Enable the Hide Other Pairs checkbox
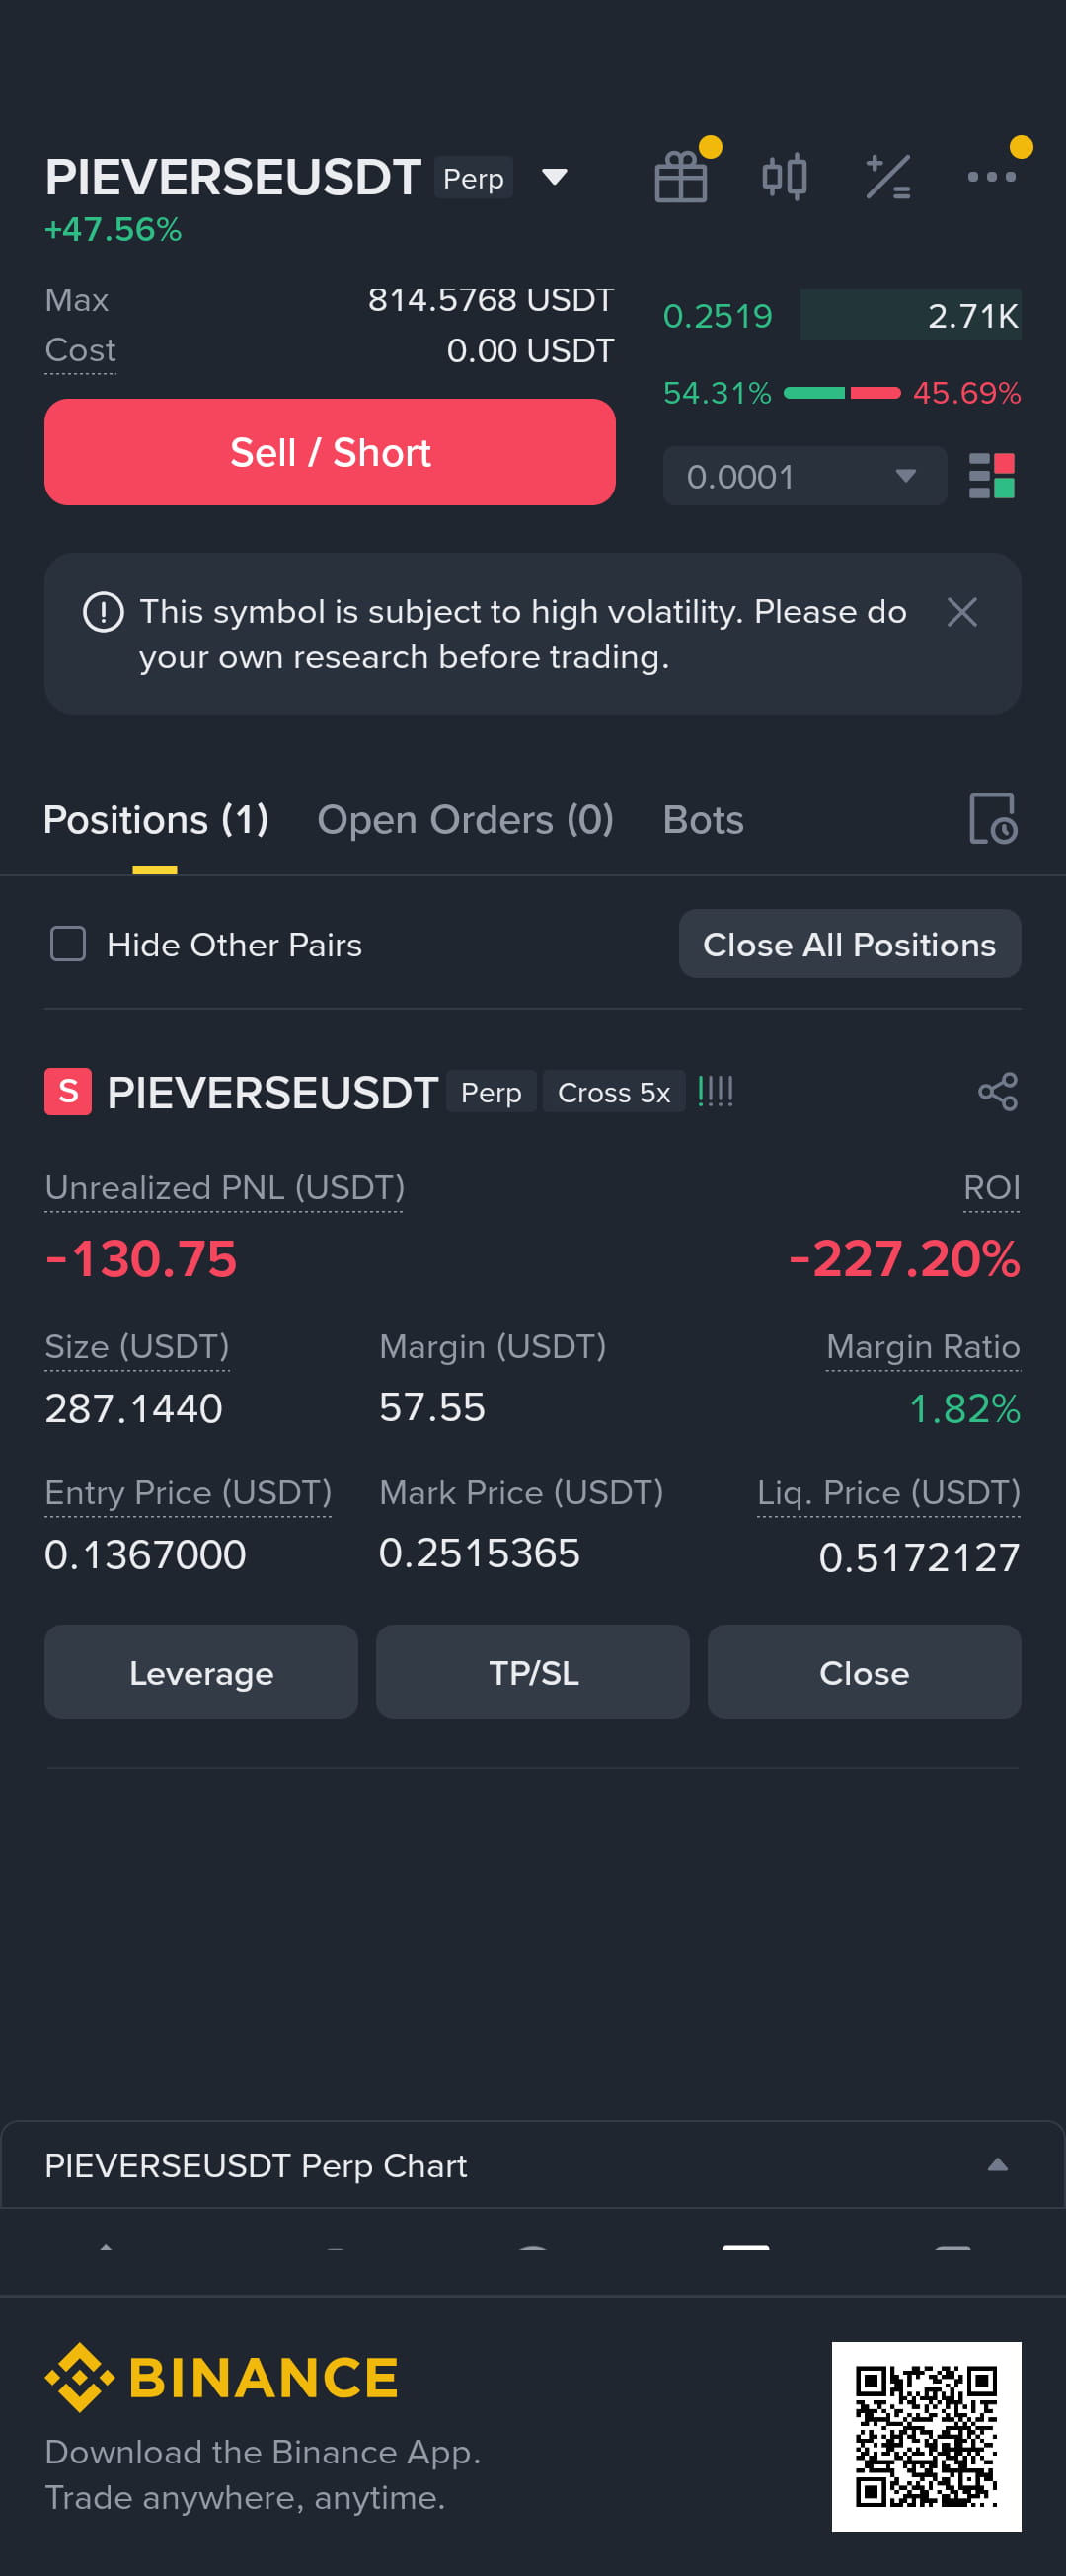Viewport: 1066px width, 2576px height. pyautogui.click(x=68, y=944)
